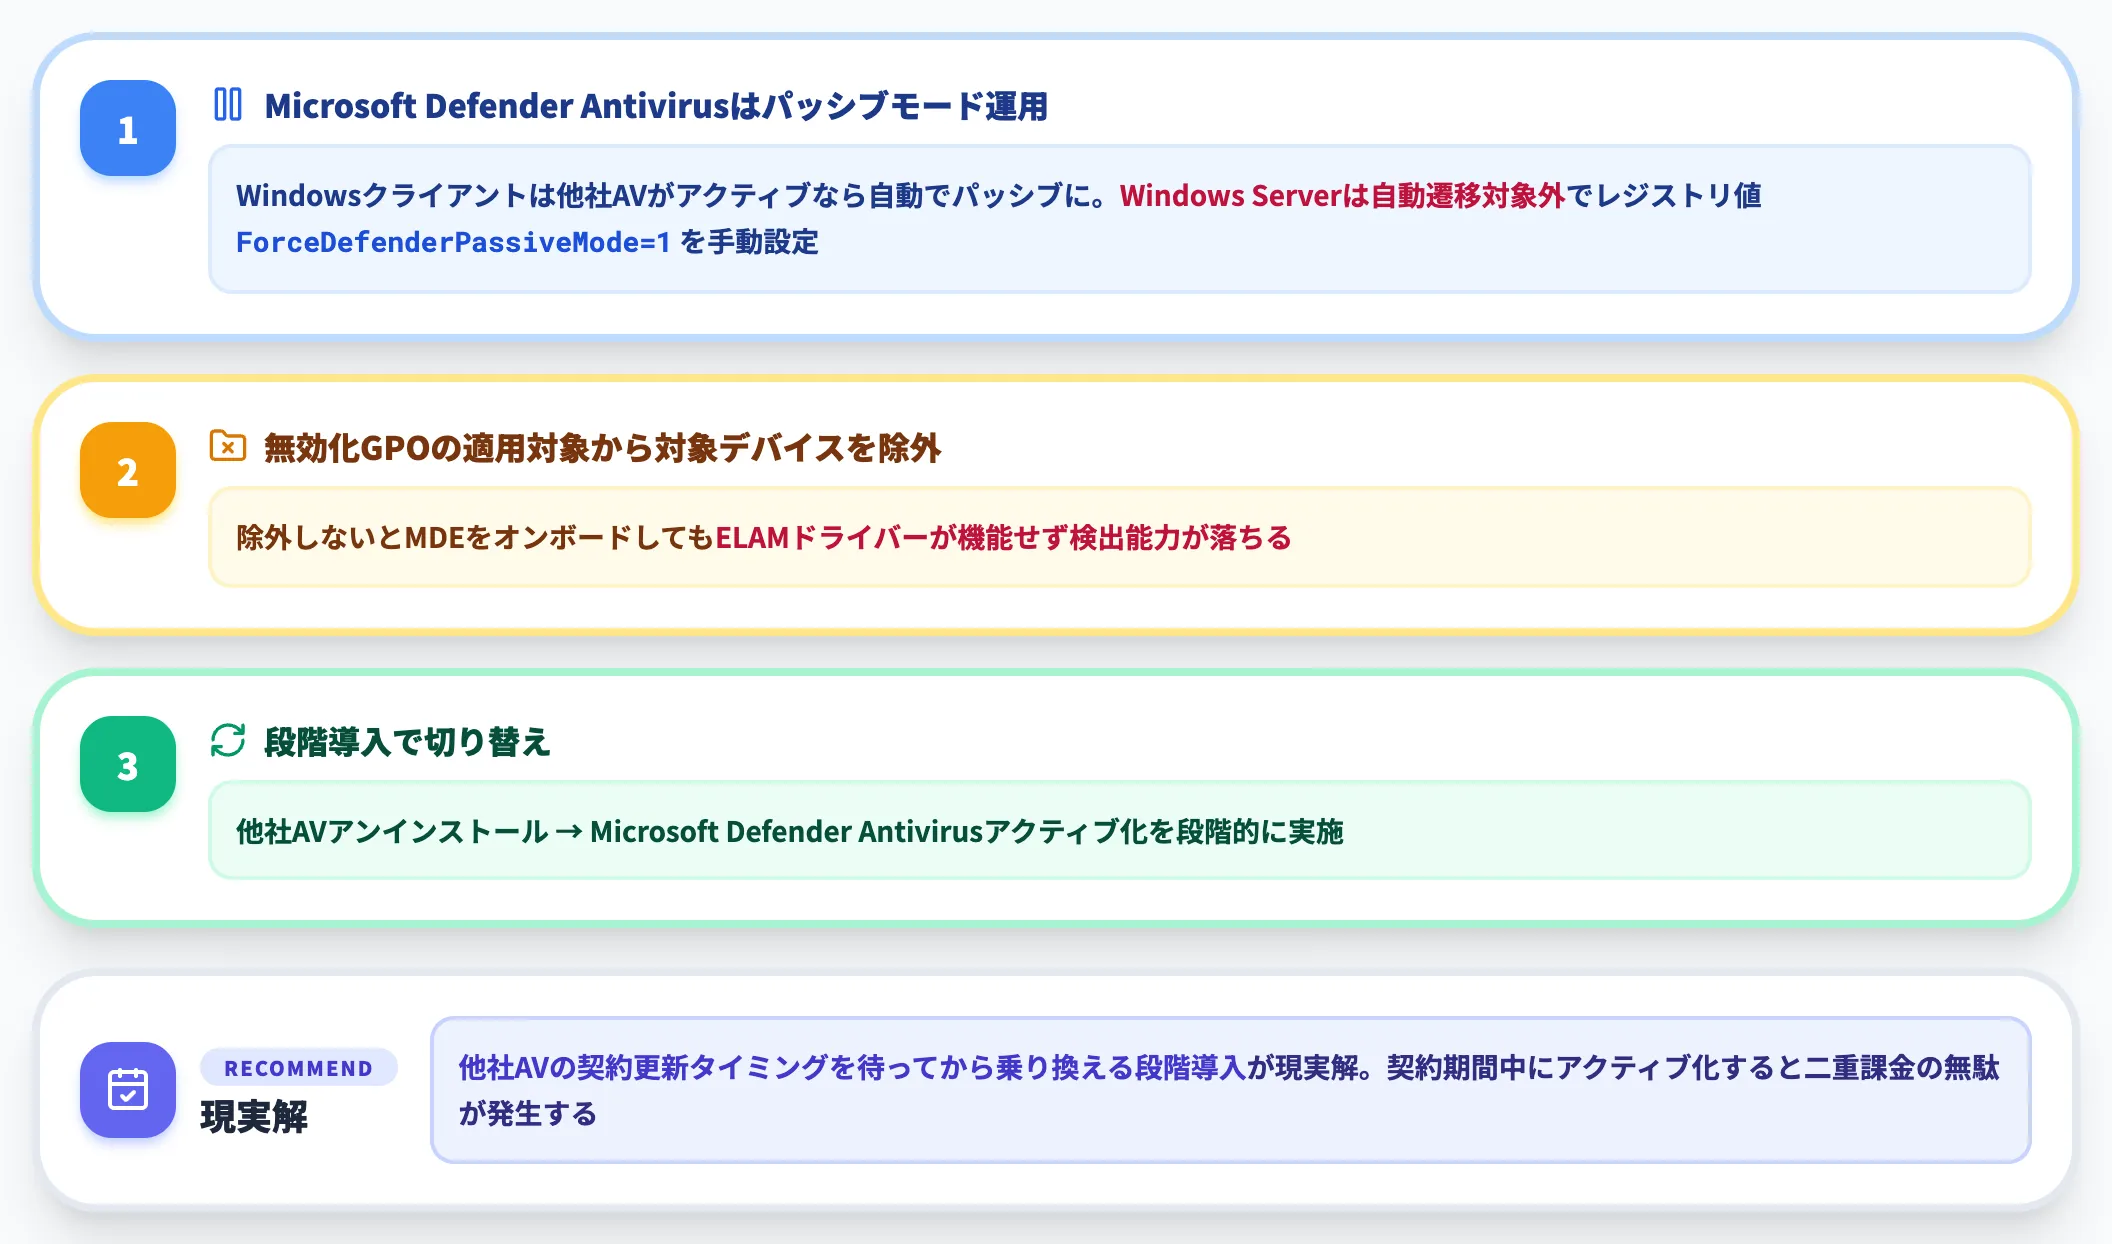Click the pause icon beside Microsoft Defender heading

[228, 104]
